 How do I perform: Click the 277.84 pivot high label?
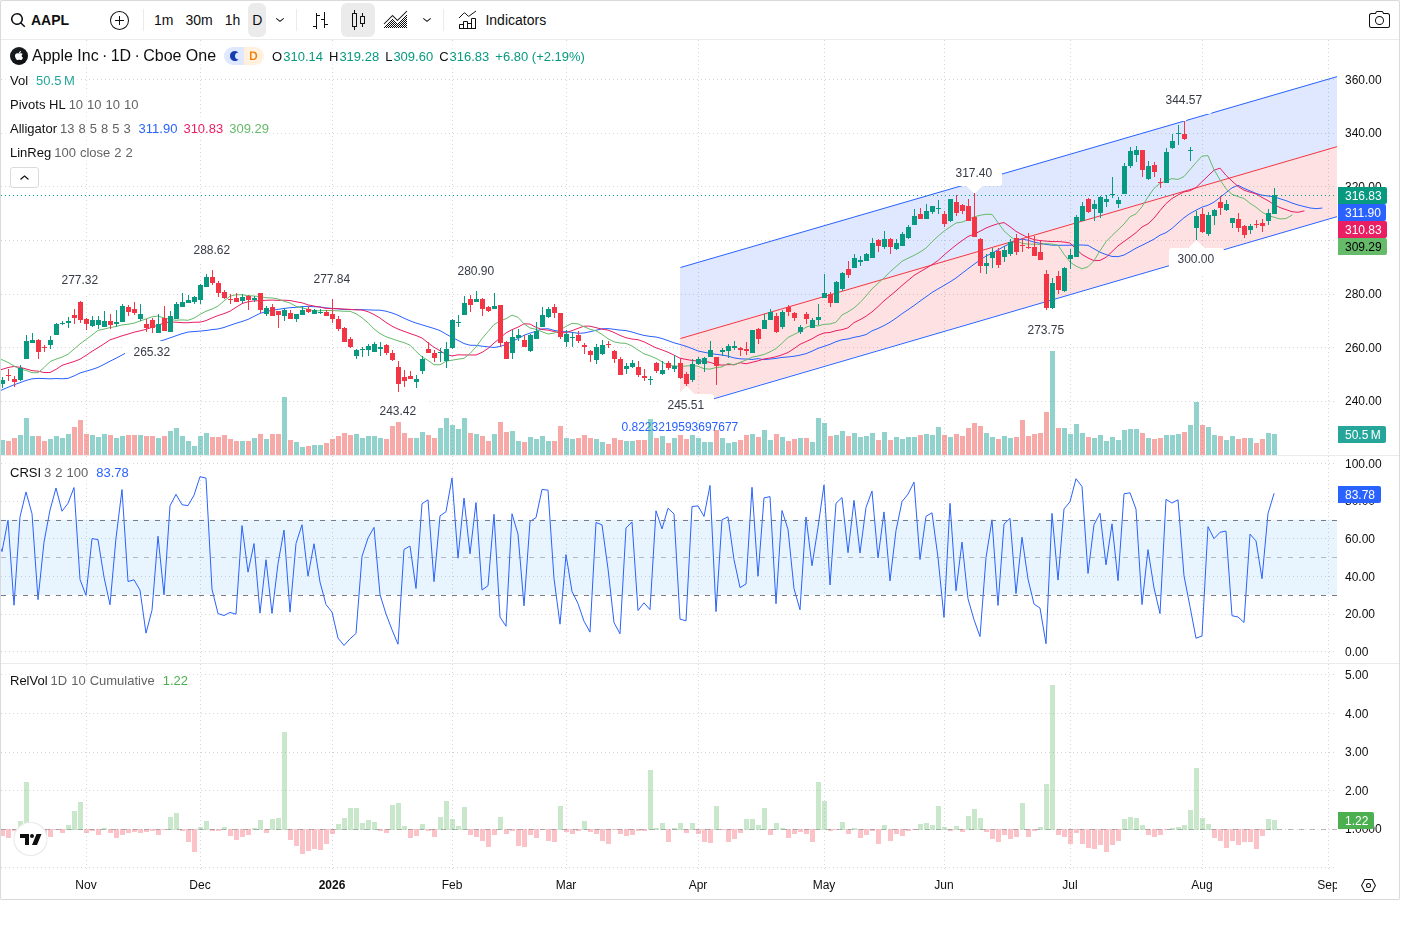(x=332, y=279)
